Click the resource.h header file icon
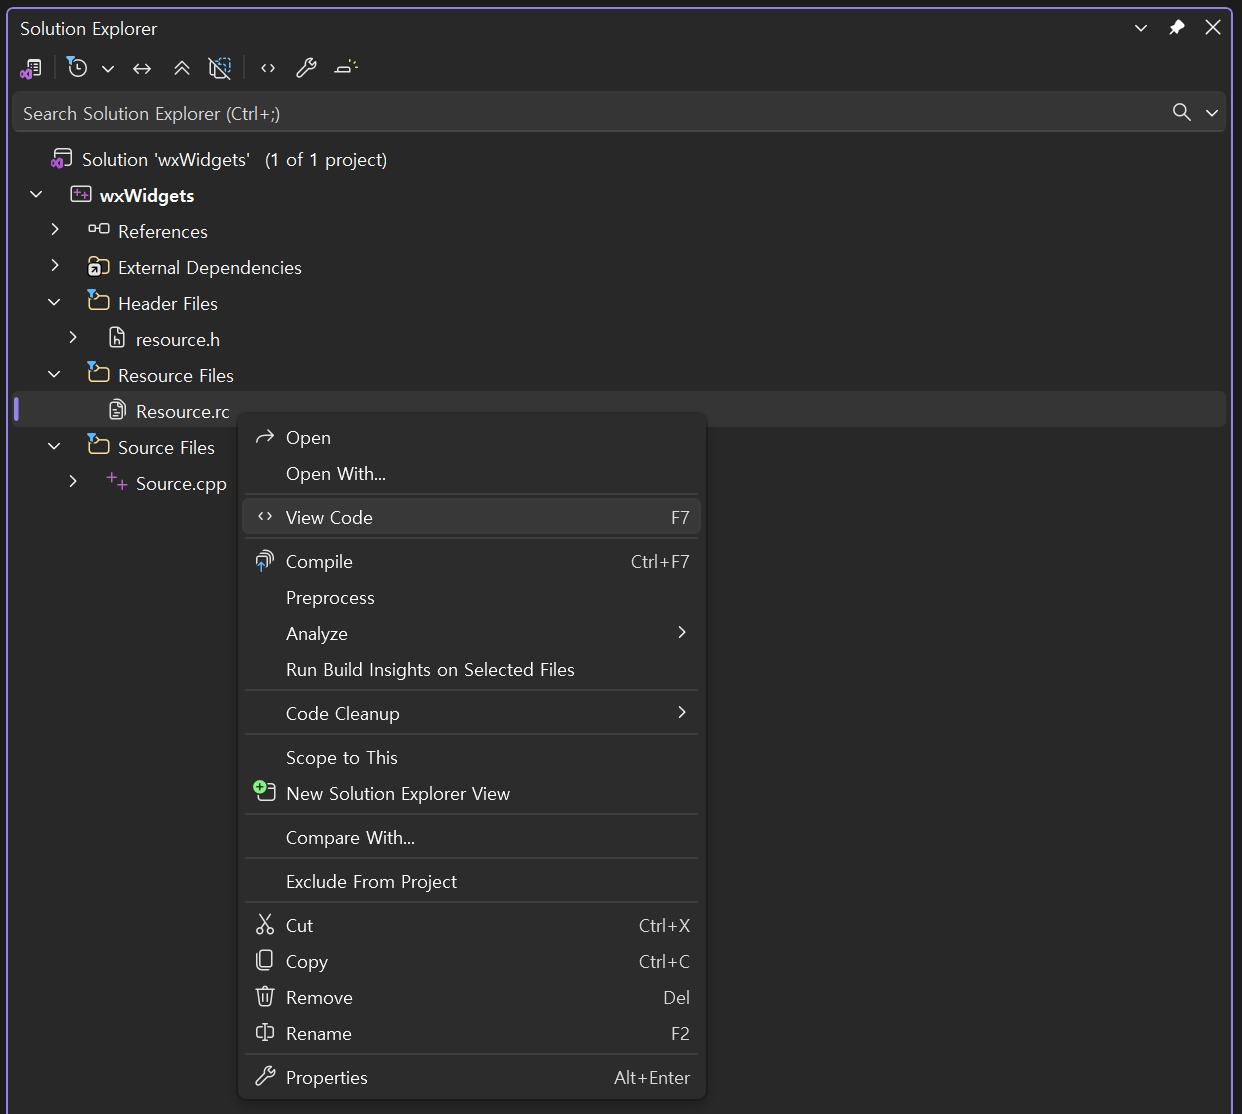 tap(117, 338)
